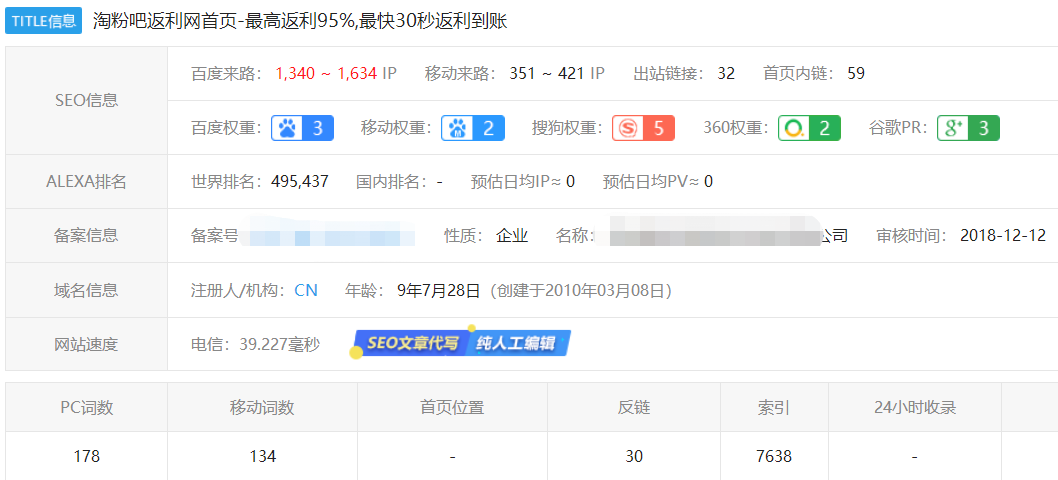
Task: Click the 备案信息 row label
Action: click(86, 236)
